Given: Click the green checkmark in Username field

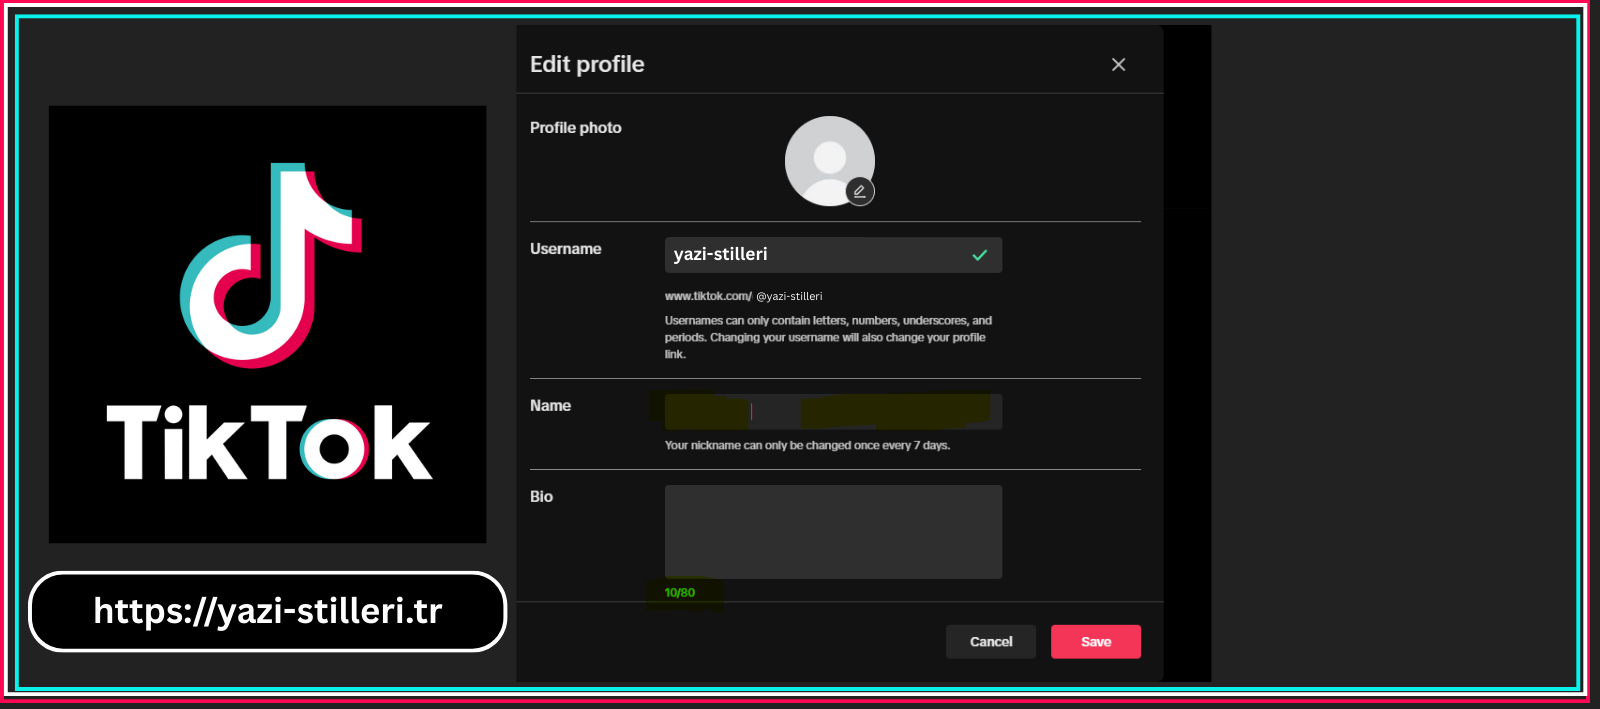Looking at the screenshot, I should click(980, 255).
